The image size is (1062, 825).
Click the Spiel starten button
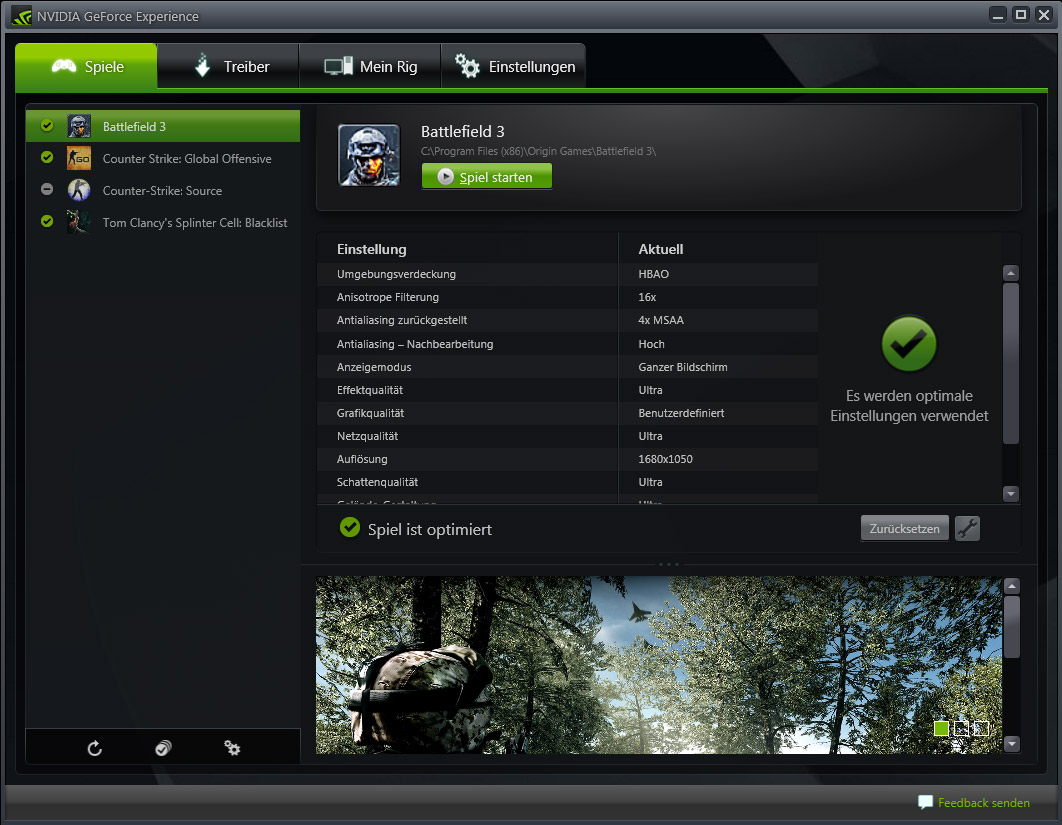[486, 177]
